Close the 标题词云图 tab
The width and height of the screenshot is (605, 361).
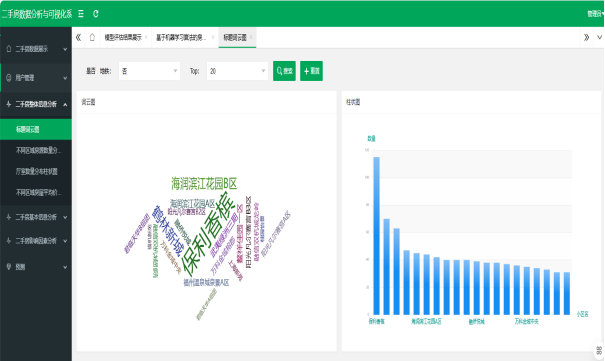(x=251, y=37)
